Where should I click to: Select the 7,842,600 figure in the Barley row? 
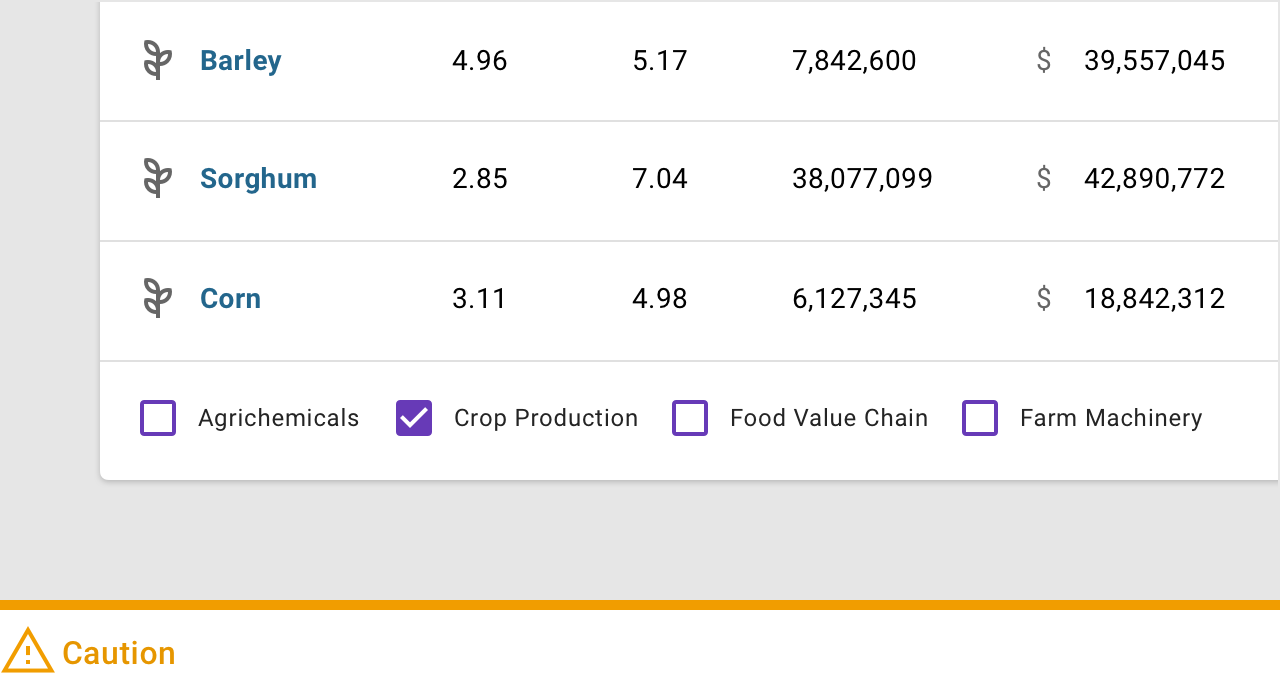pyautogui.click(x=854, y=61)
